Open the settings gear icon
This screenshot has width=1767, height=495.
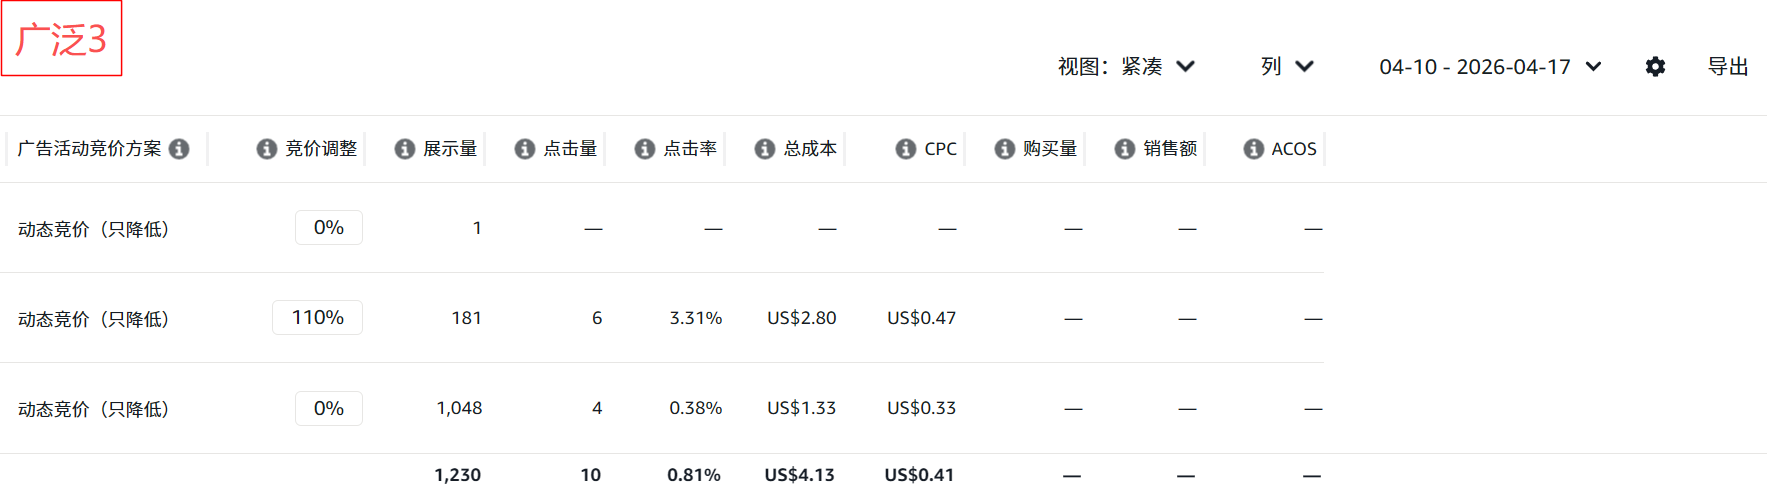coord(1655,67)
